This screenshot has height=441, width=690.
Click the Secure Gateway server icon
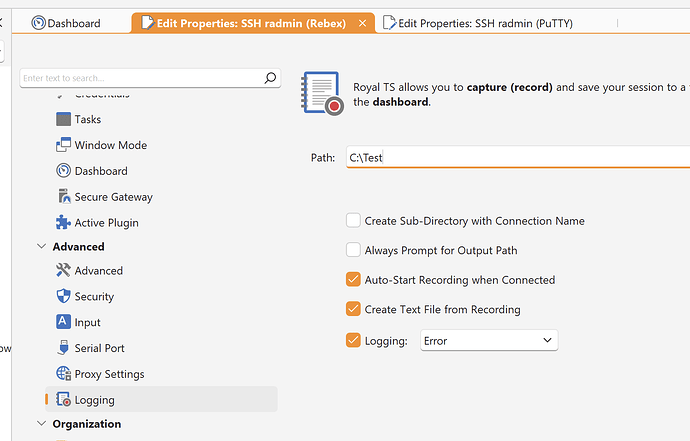point(64,197)
